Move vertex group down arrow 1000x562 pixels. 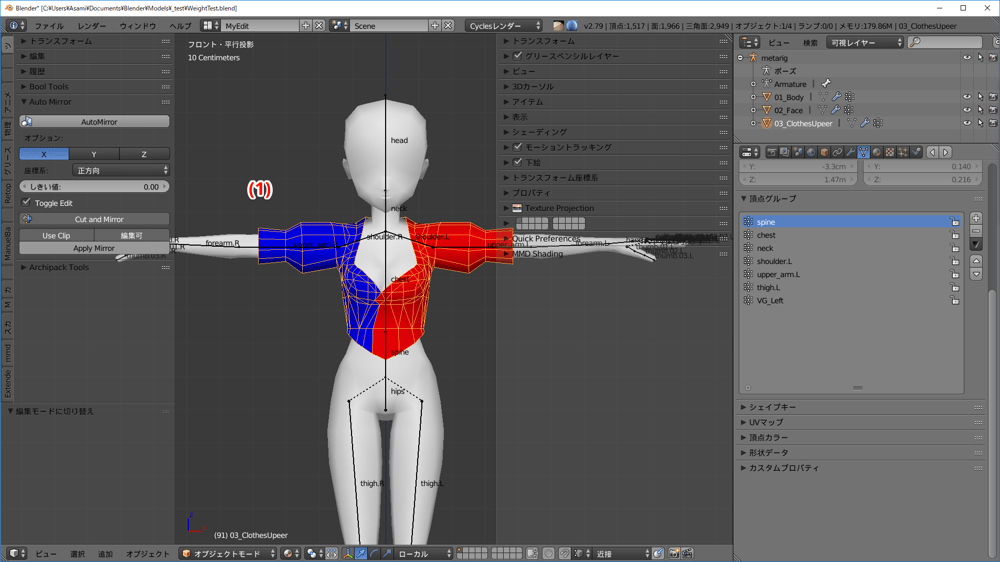click(976, 274)
